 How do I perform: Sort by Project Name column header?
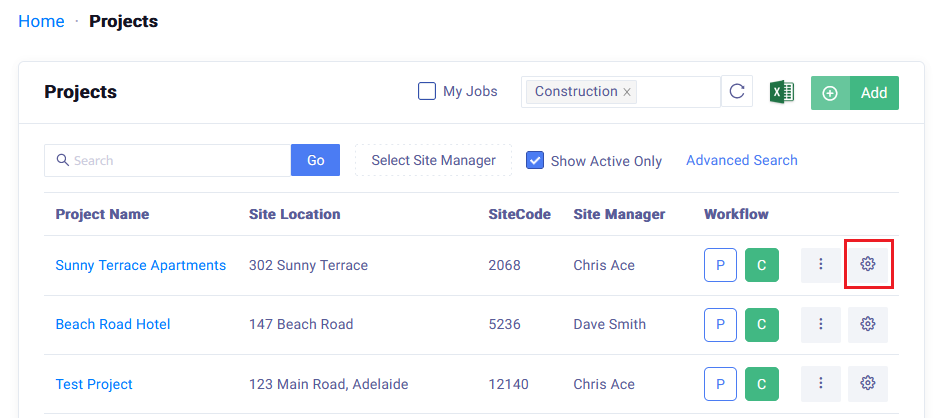[x=102, y=214]
